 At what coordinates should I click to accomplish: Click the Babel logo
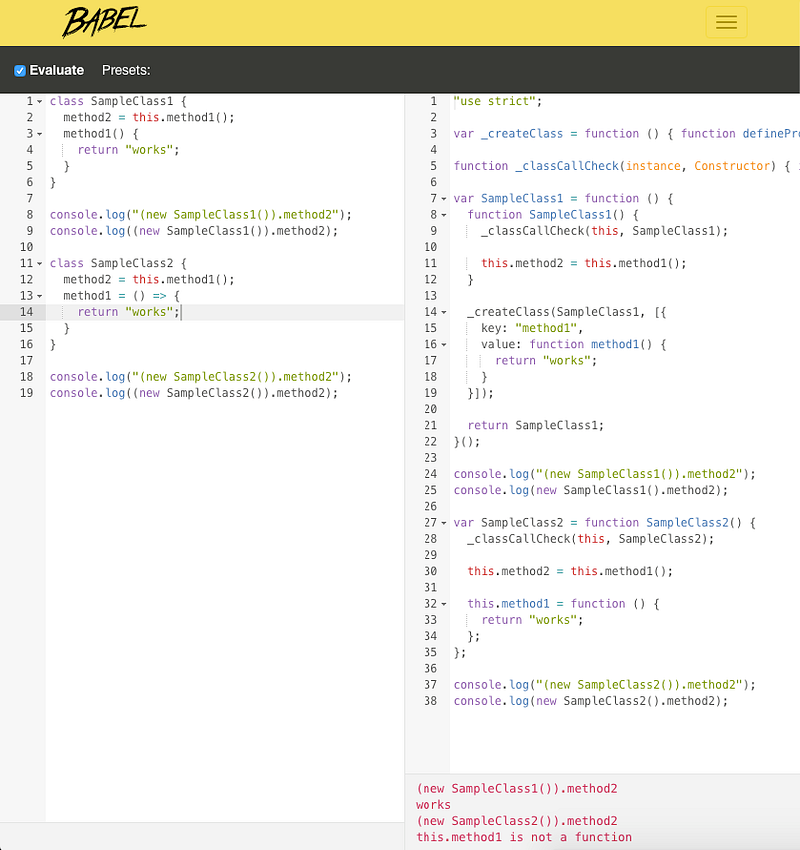104,22
